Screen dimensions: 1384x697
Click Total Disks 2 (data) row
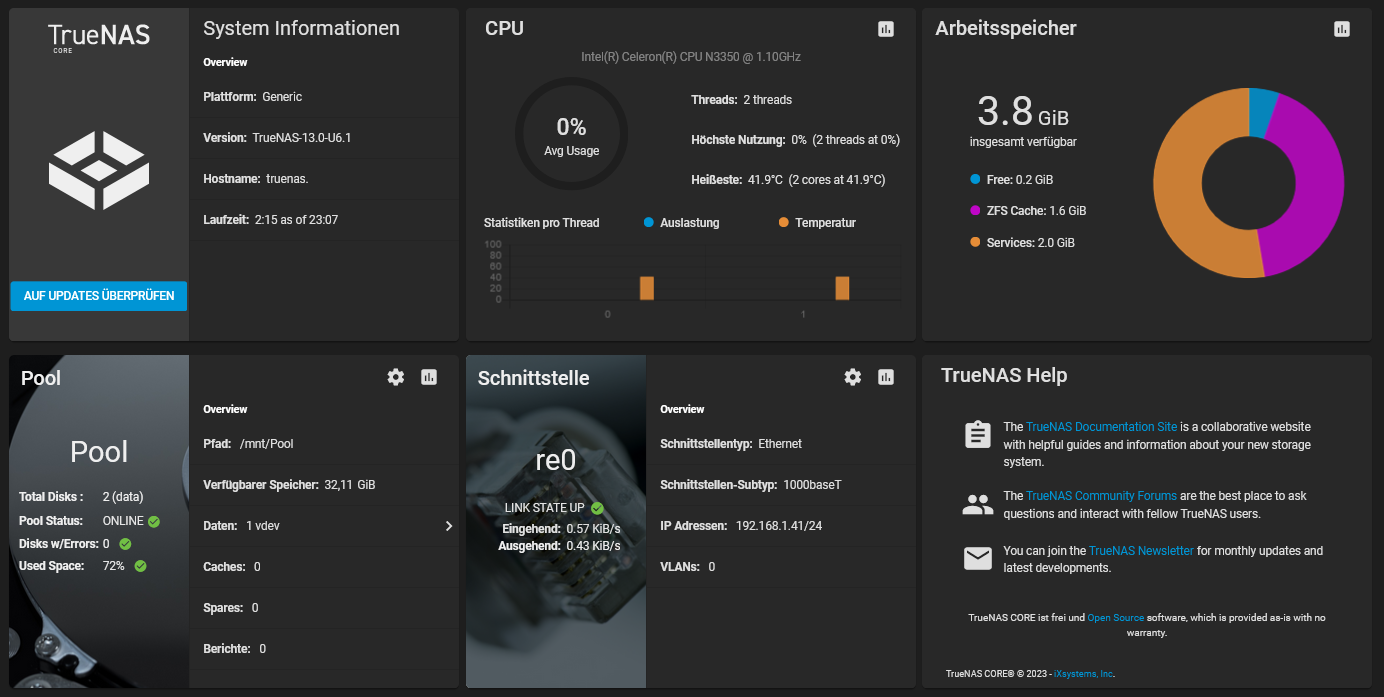[79, 497]
